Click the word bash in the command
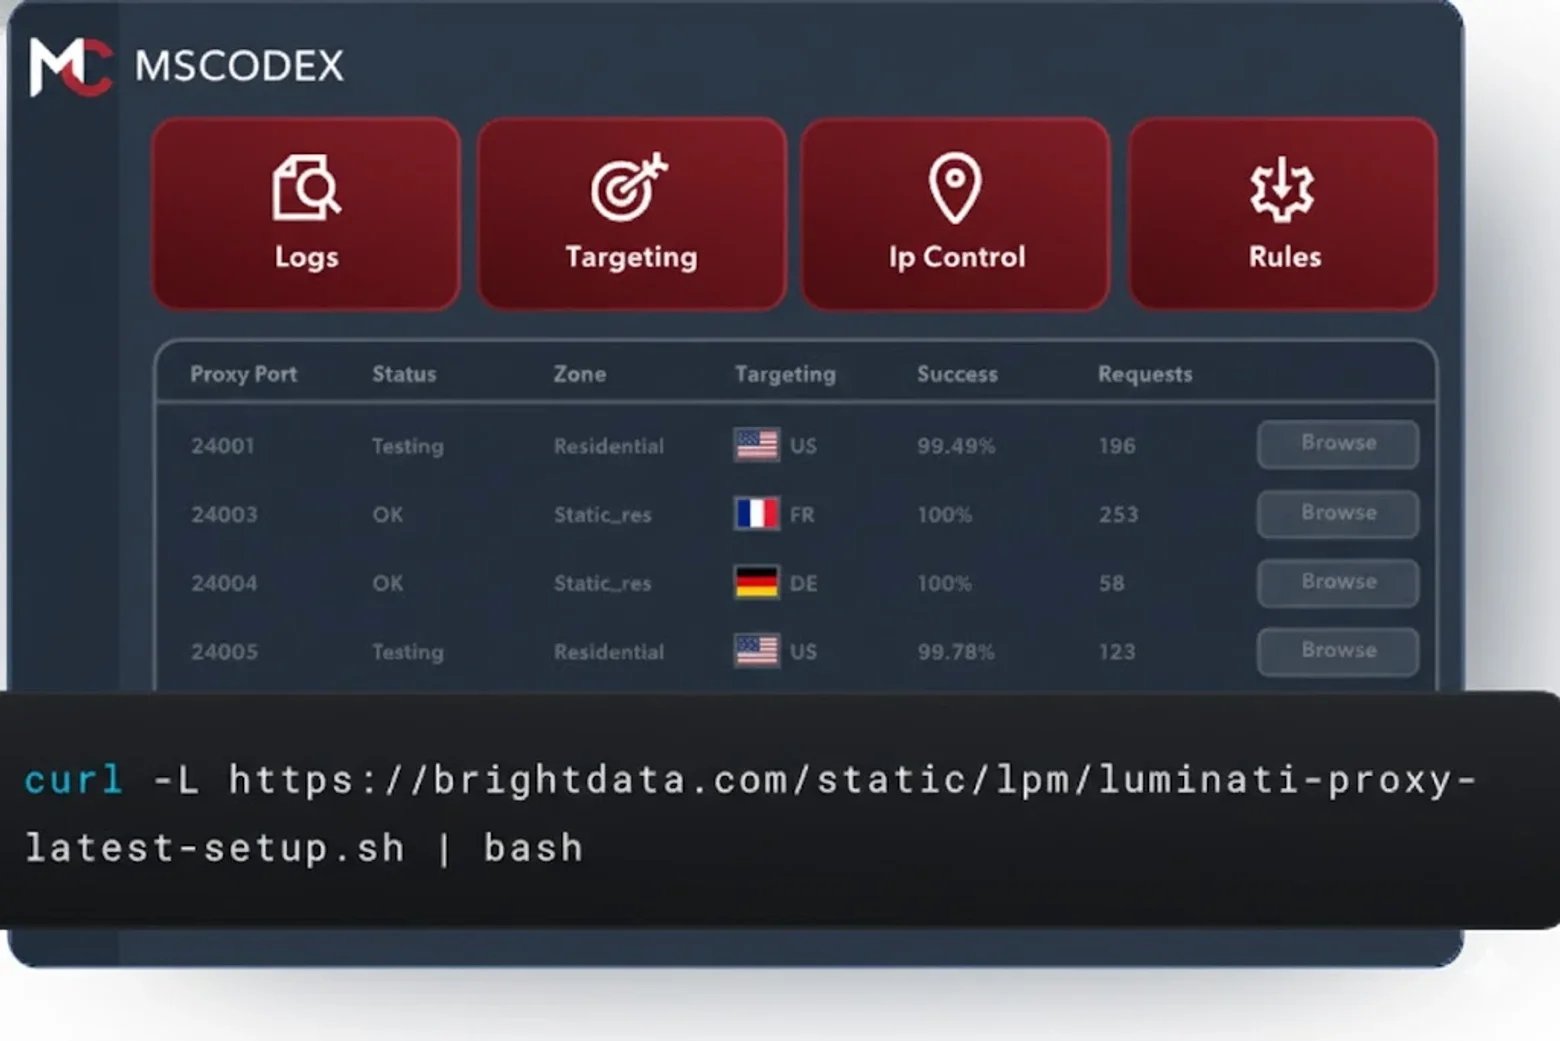The image size is (1560, 1041). (533, 849)
